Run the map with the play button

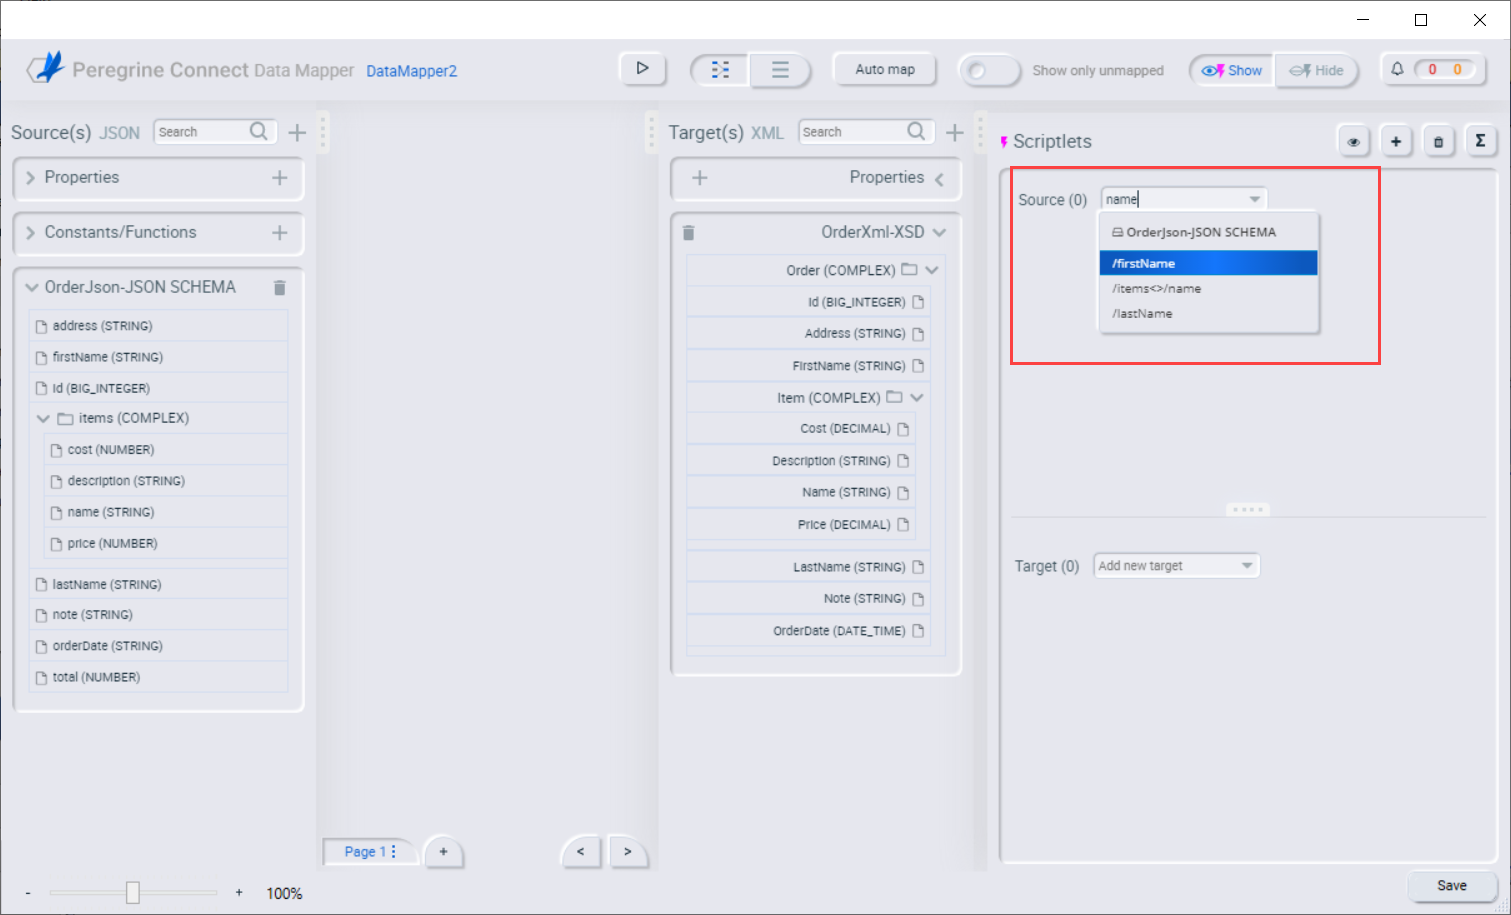coord(642,69)
